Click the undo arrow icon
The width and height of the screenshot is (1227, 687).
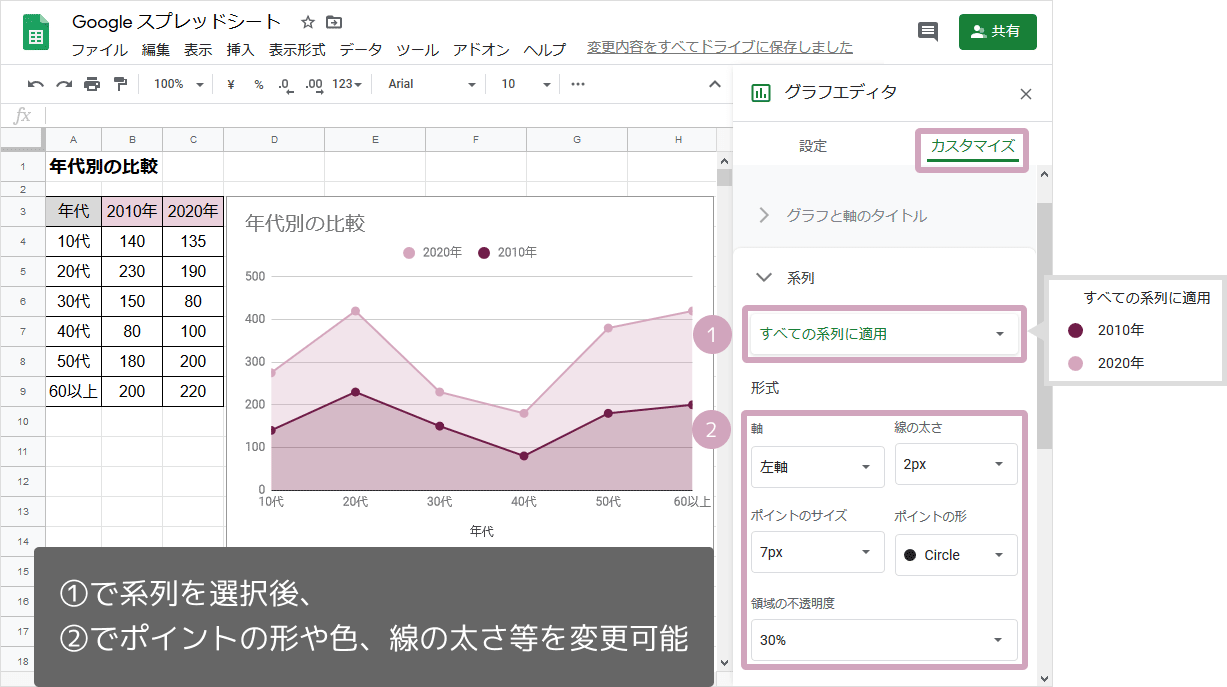point(35,85)
